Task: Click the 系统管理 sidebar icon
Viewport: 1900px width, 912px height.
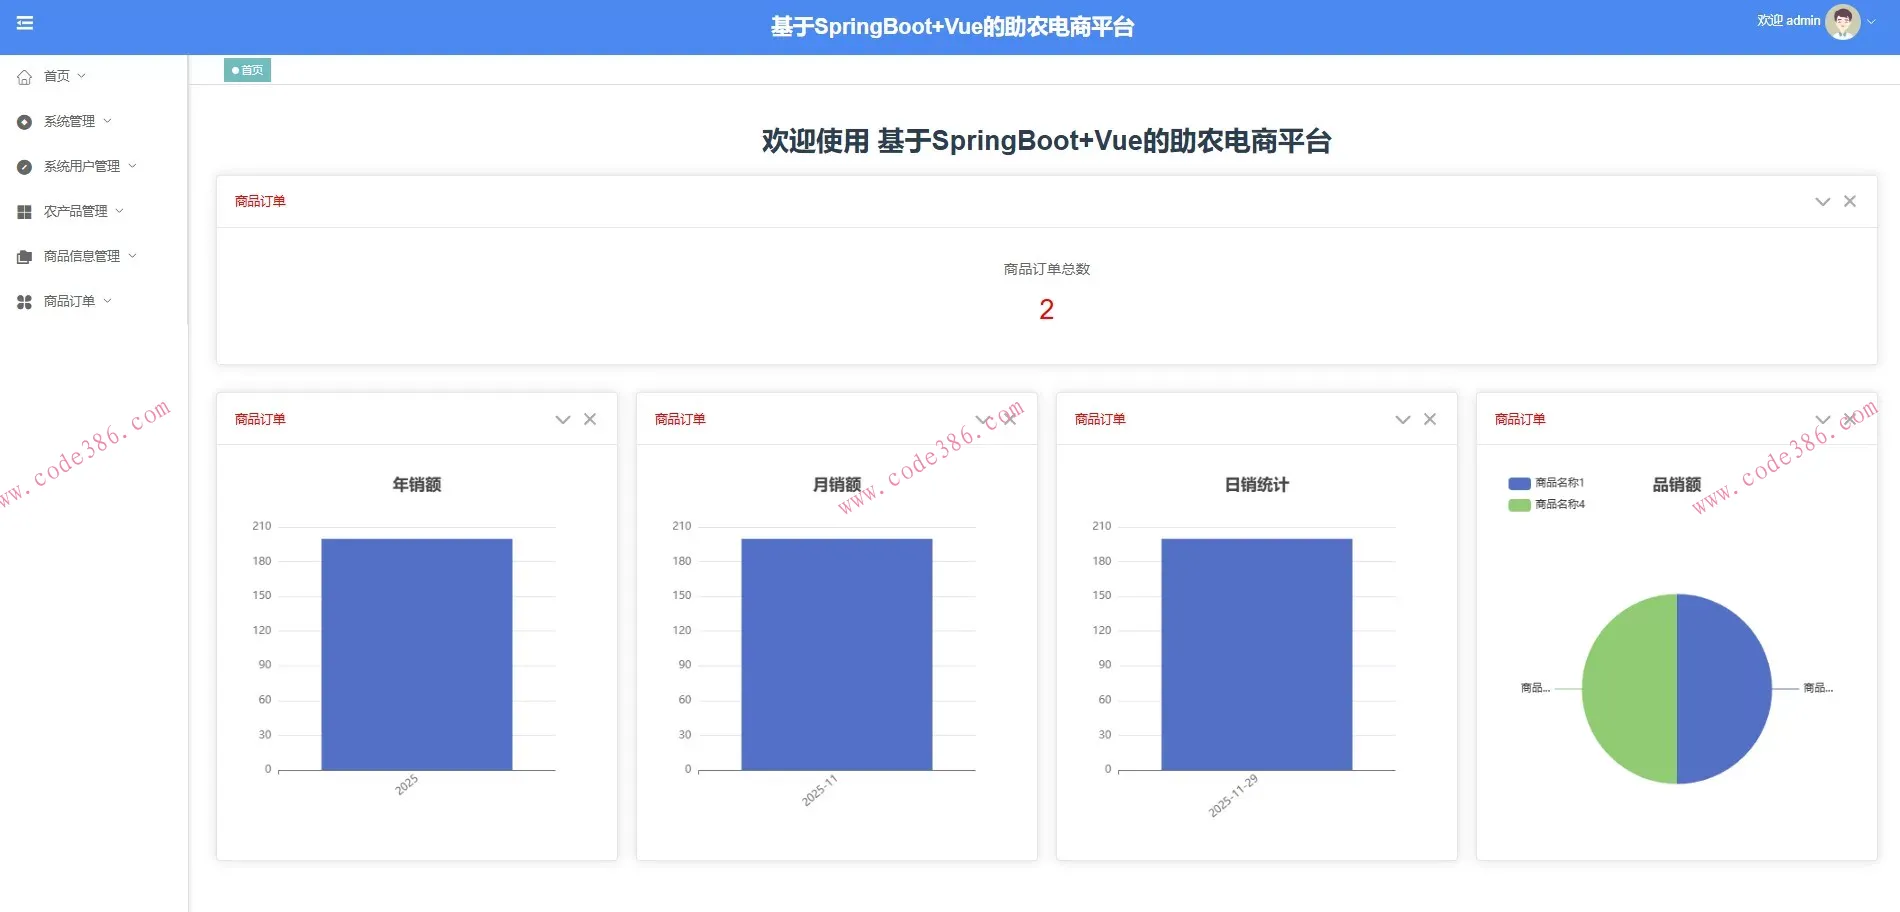Action: click(25, 122)
